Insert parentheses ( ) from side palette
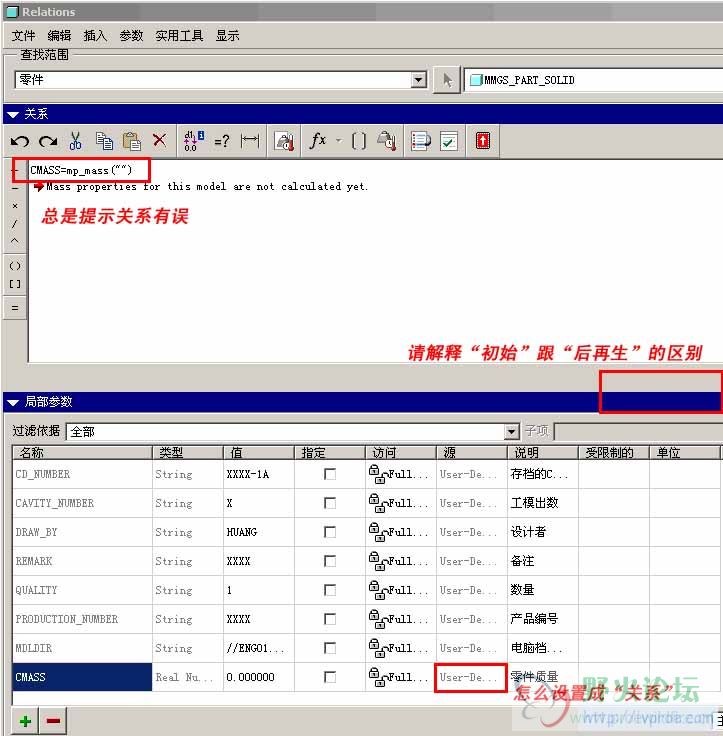 tap(15, 266)
